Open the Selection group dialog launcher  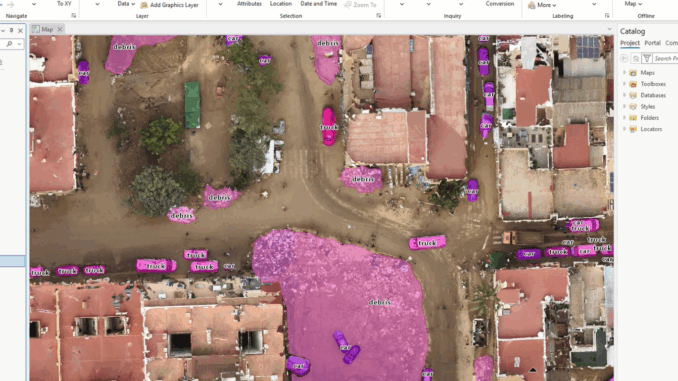[378, 16]
